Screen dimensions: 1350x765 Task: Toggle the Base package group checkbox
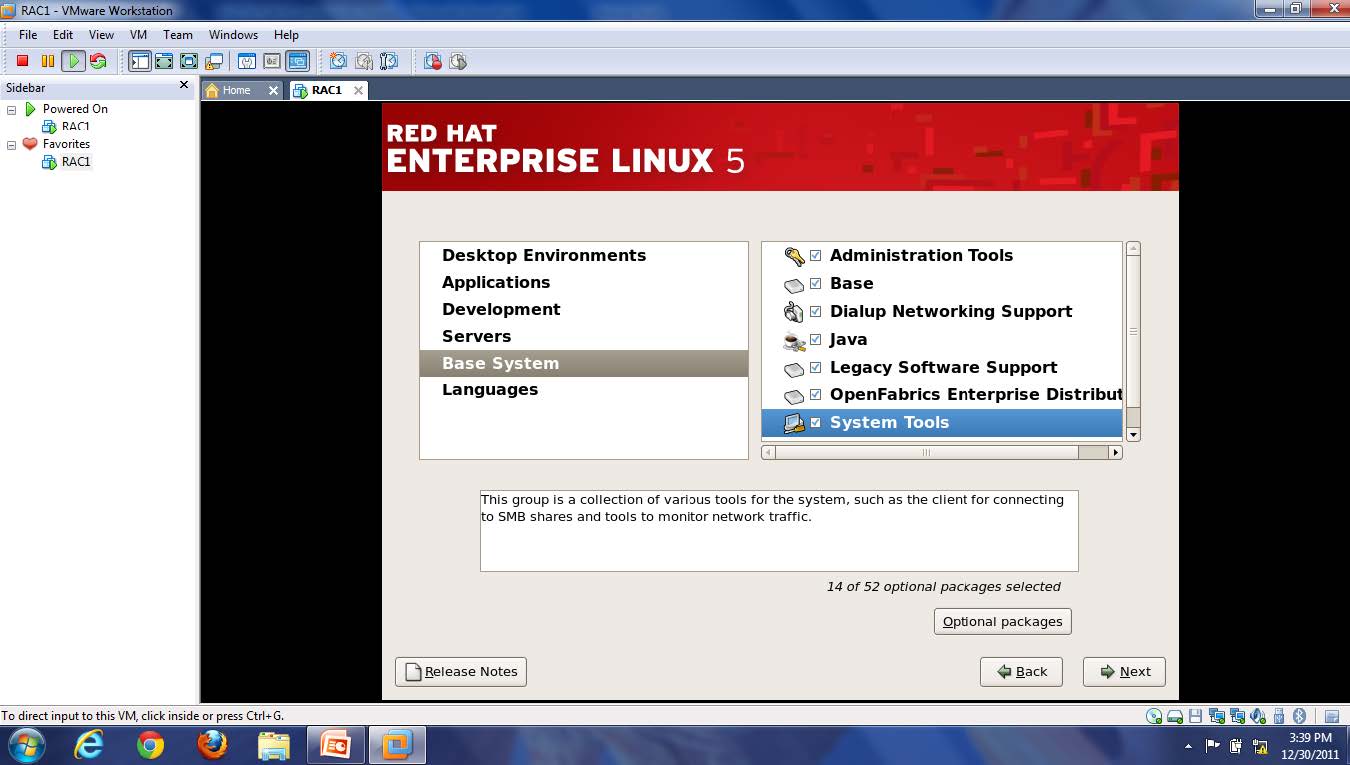(x=815, y=284)
